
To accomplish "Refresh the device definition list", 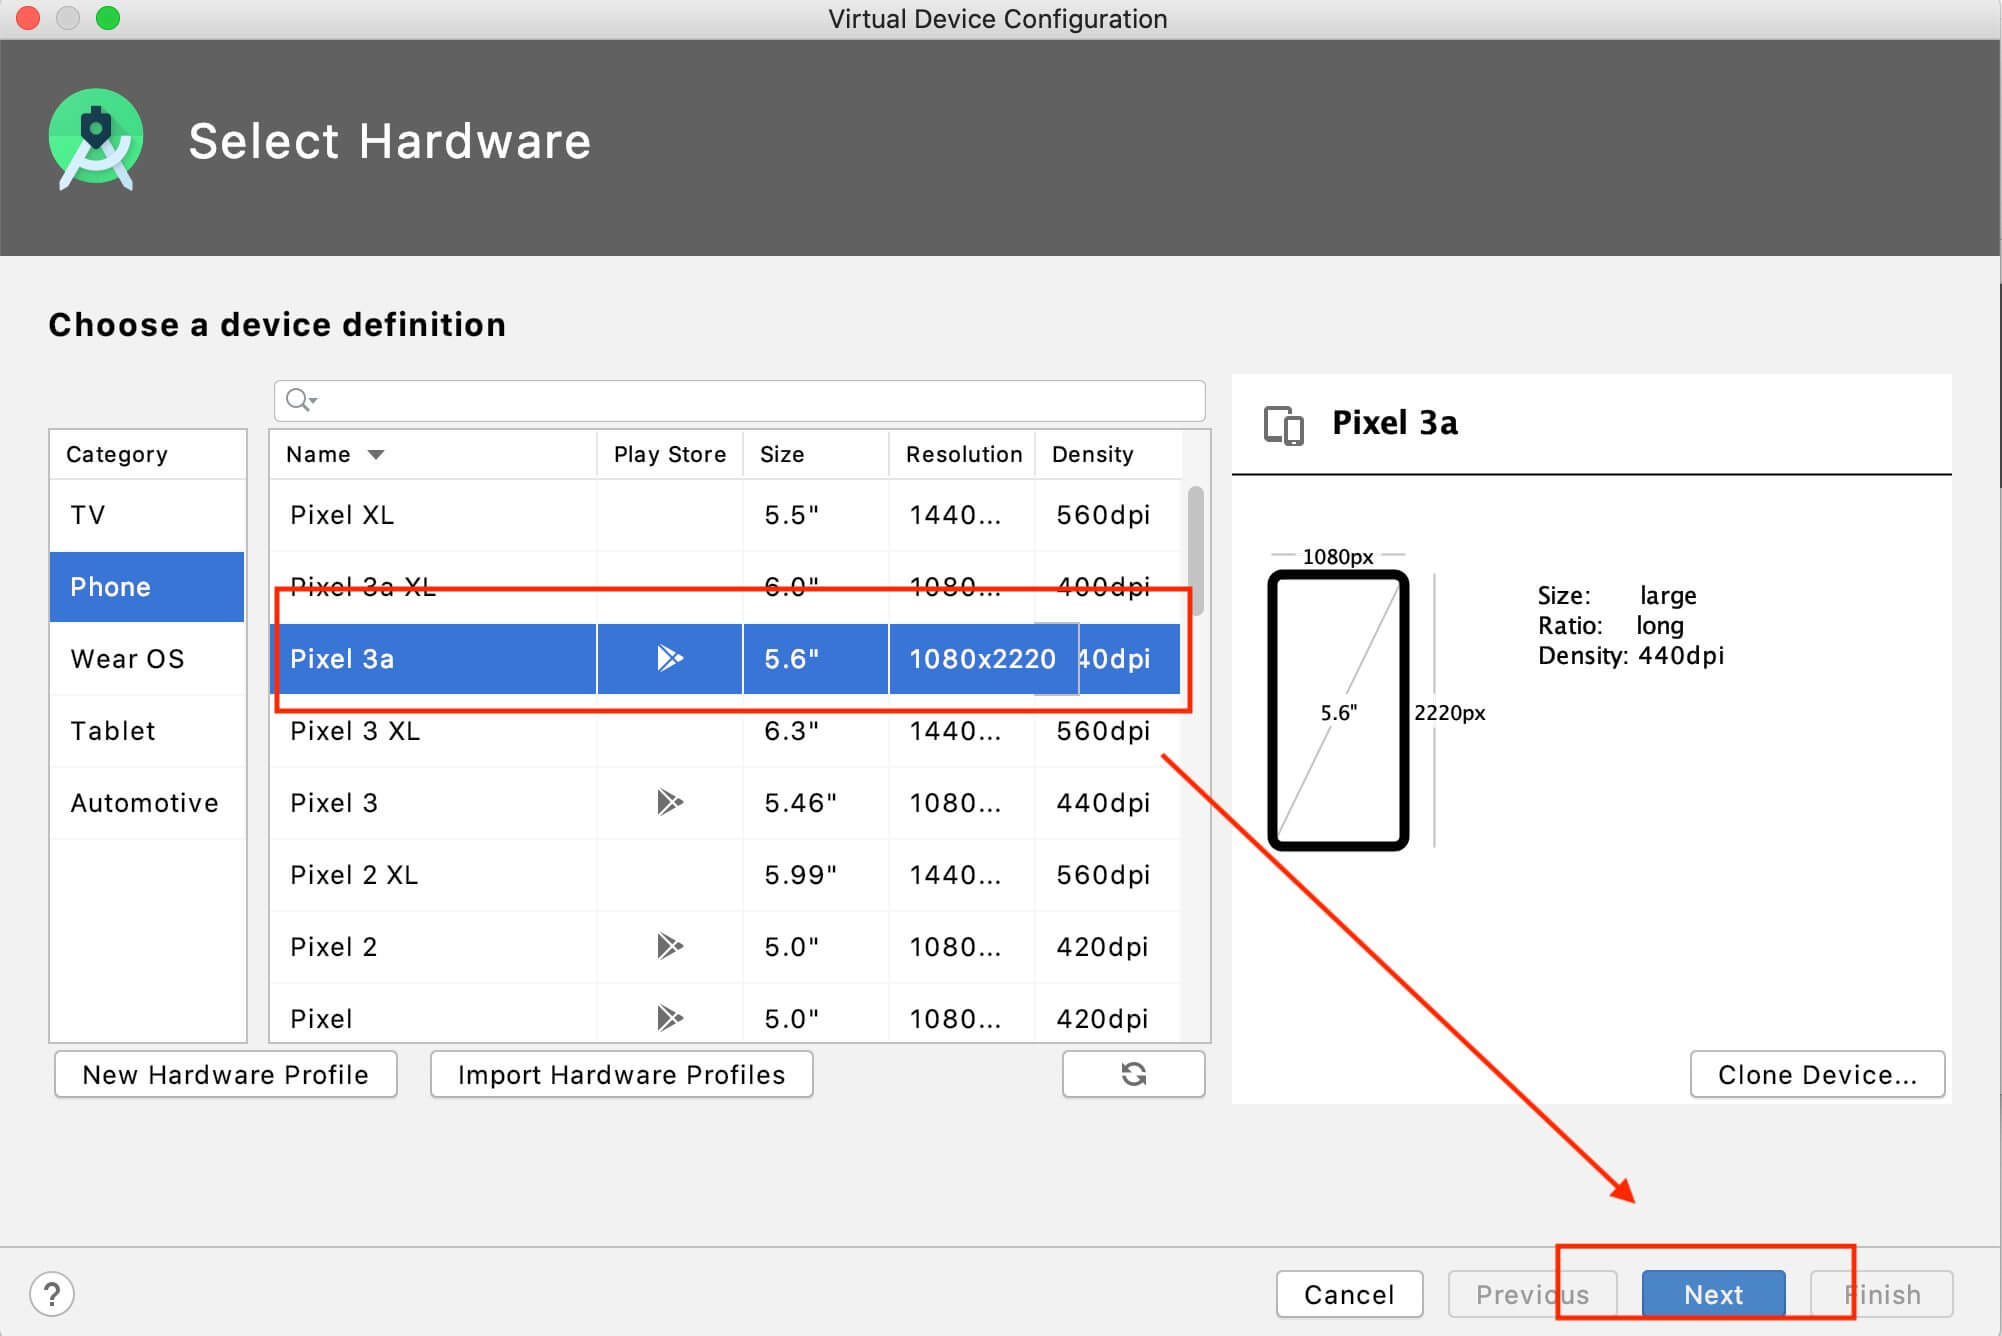I will 1133,1074.
